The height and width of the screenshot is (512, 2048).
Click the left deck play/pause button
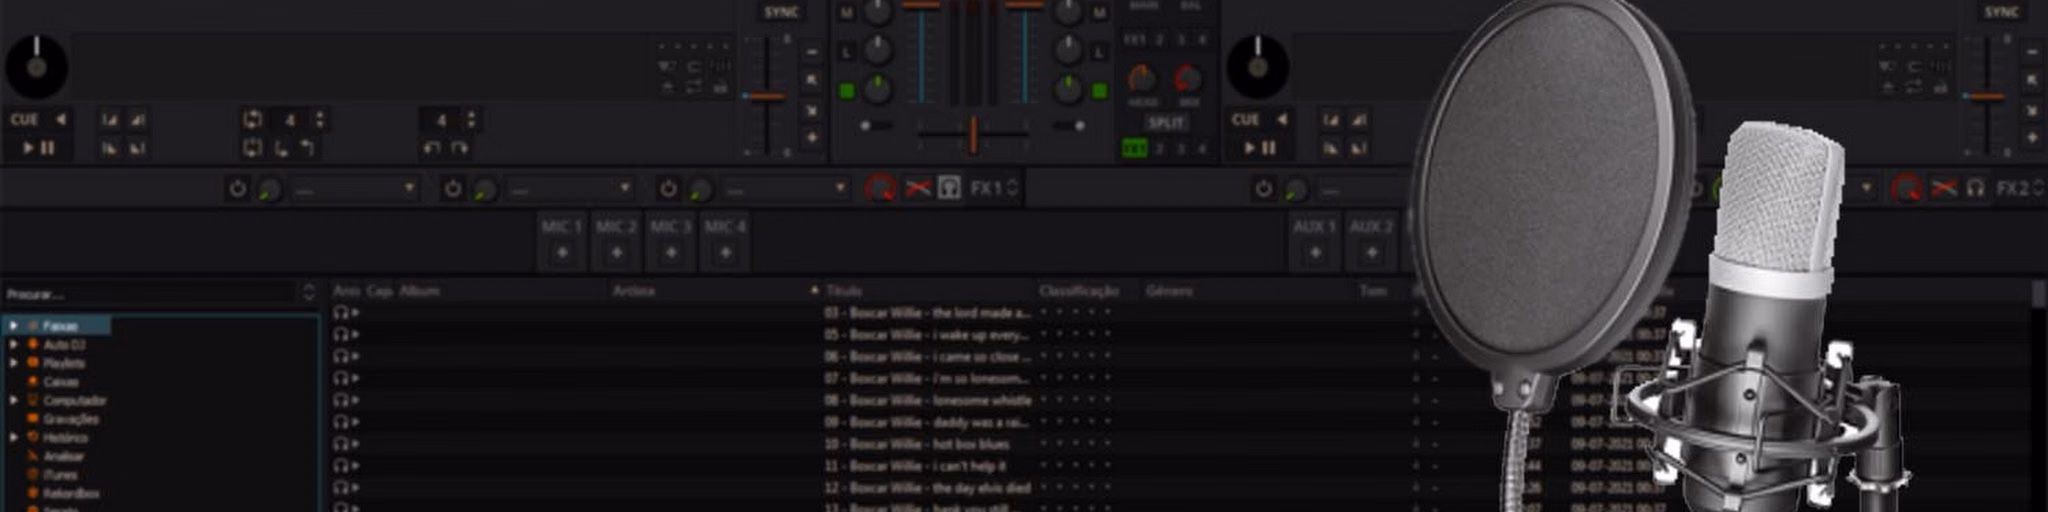click(x=38, y=147)
